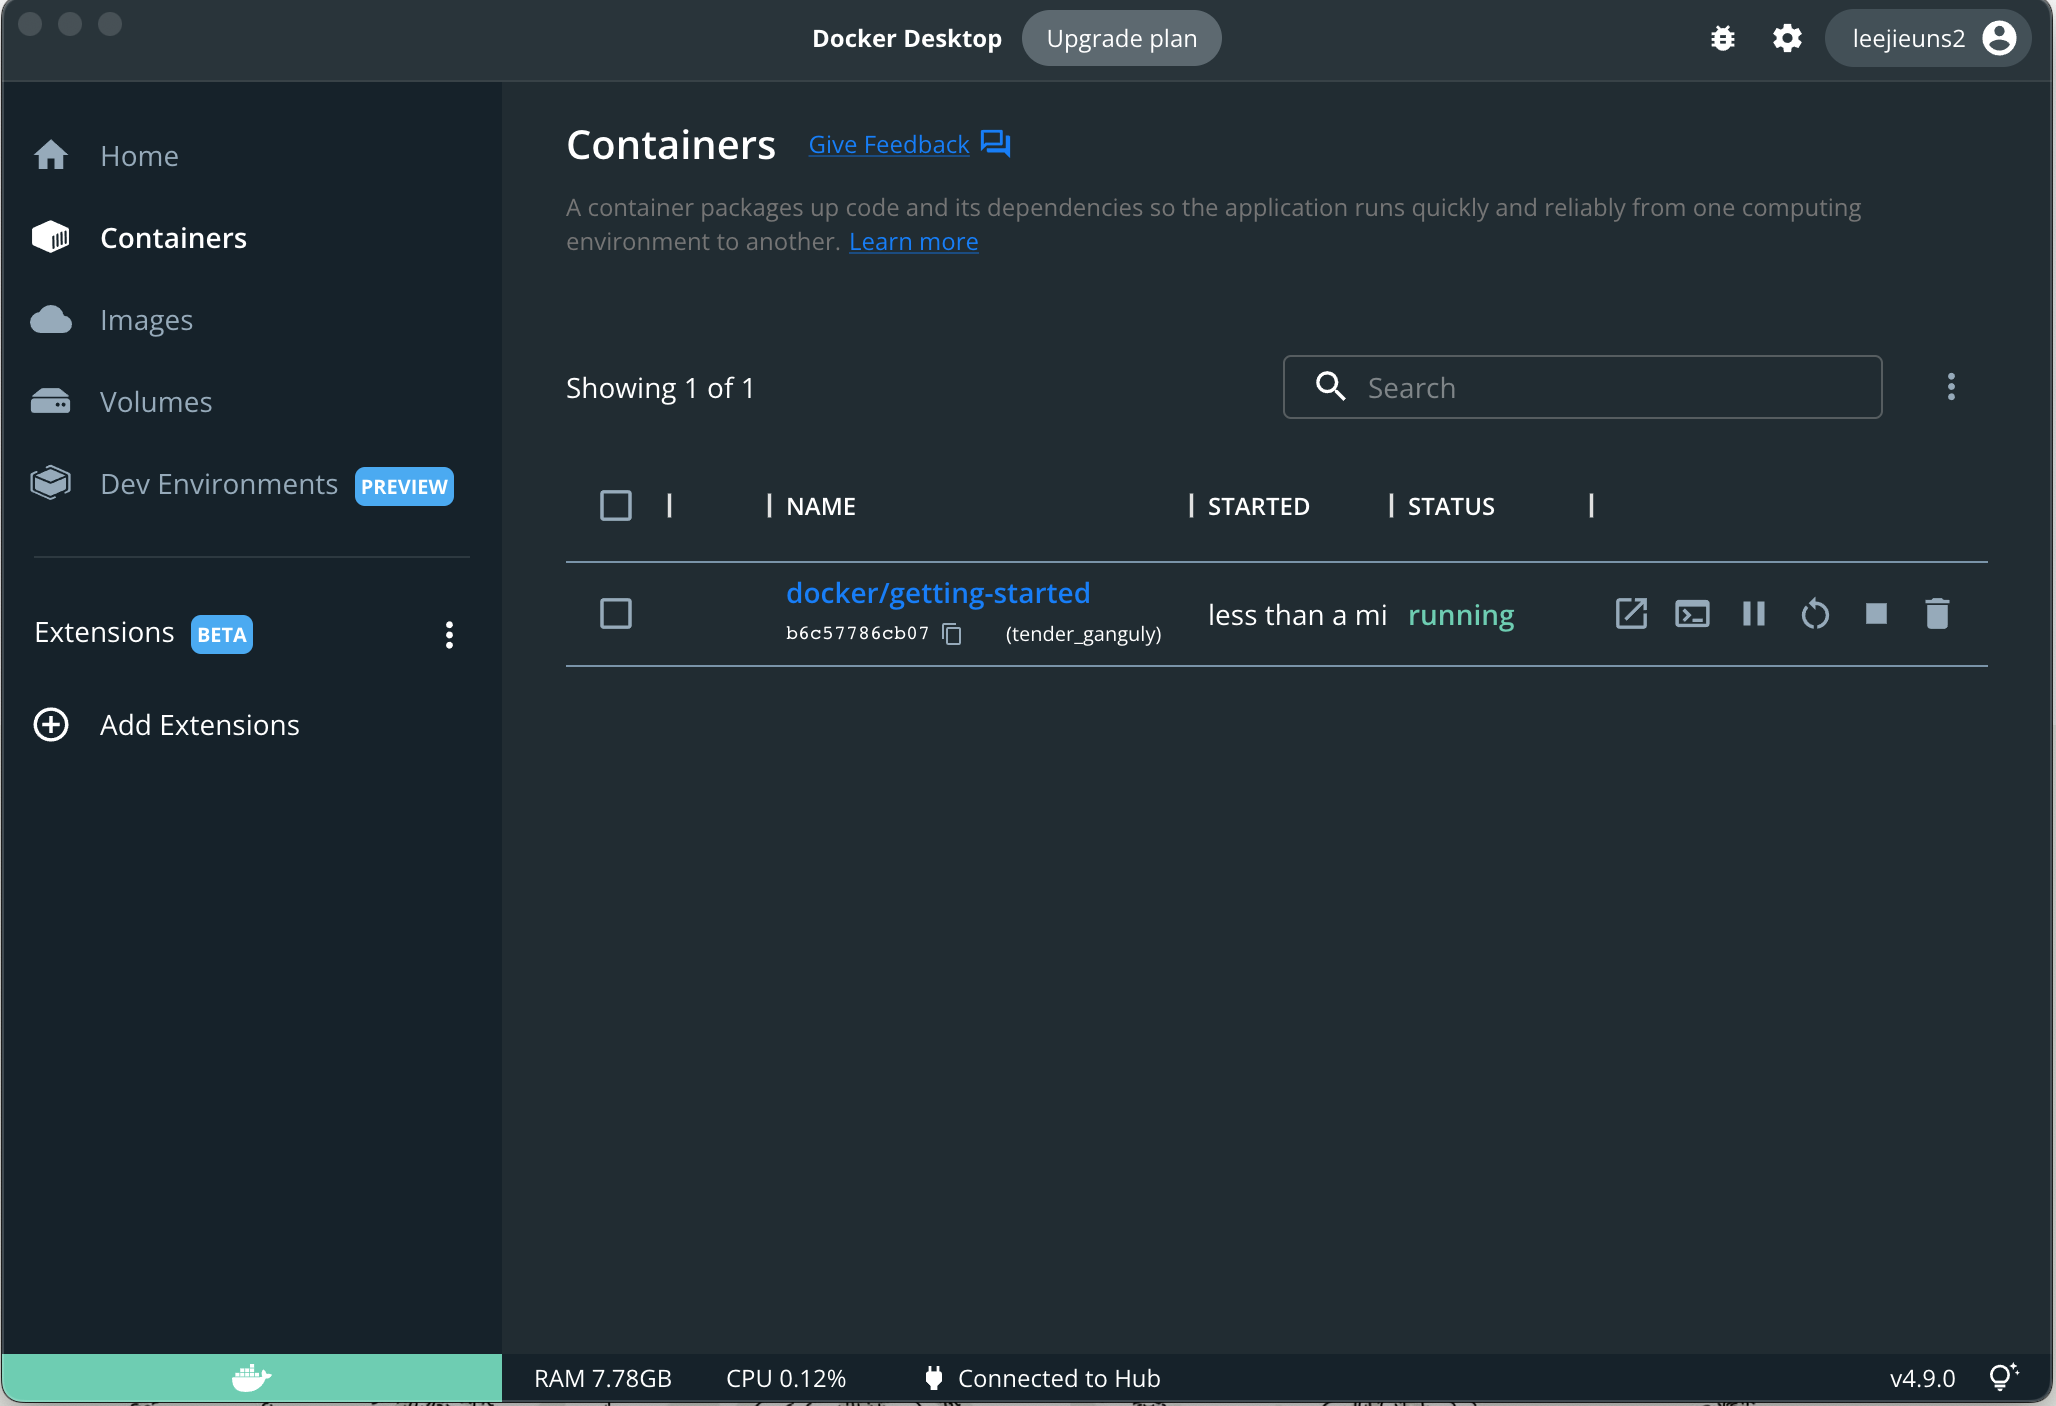This screenshot has height=1406, width=2056.
Task: Click the whale icon in status bar
Action: tap(251, 1378)
